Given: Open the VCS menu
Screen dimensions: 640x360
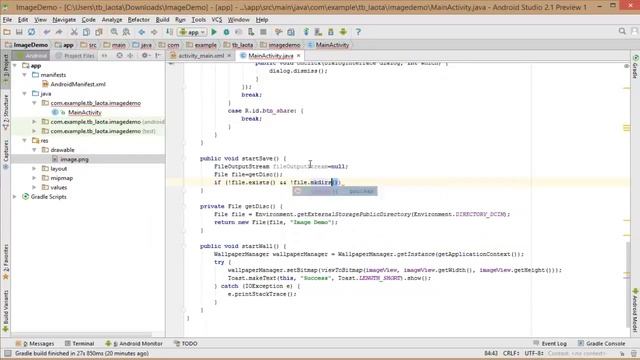Looking at the screenshot, I should coord(217,20).
